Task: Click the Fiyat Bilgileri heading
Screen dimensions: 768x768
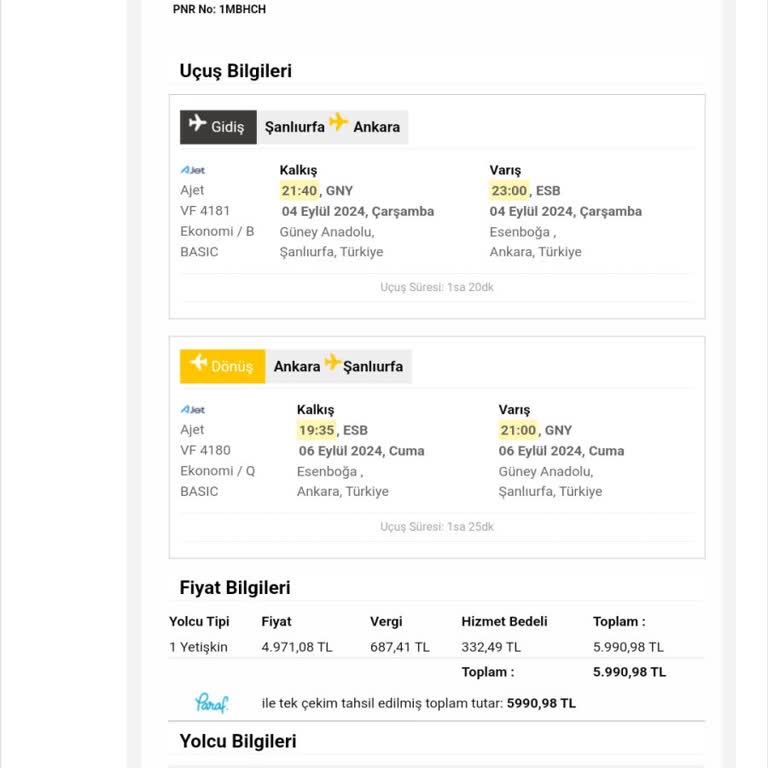Action: pos(235,588)
